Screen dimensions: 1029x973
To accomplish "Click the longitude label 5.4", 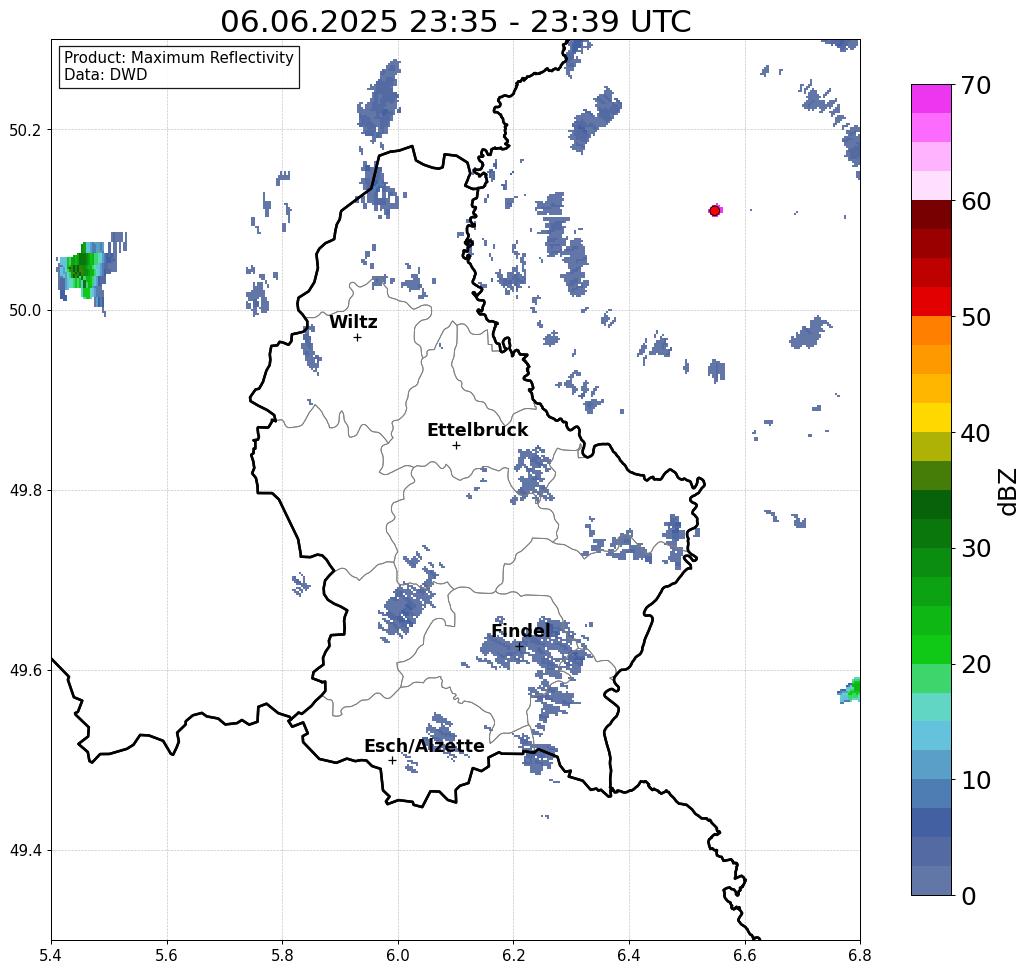I will (51, 955).
